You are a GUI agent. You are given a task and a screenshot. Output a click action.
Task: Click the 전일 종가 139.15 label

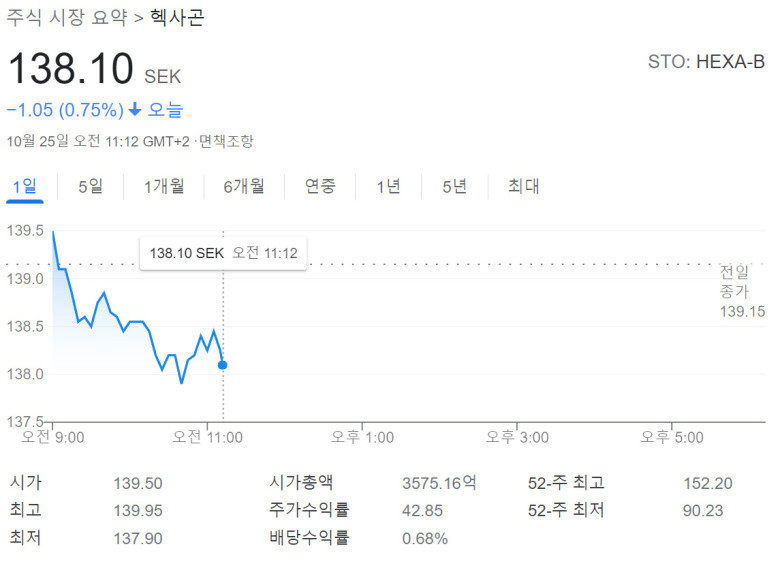742,291
